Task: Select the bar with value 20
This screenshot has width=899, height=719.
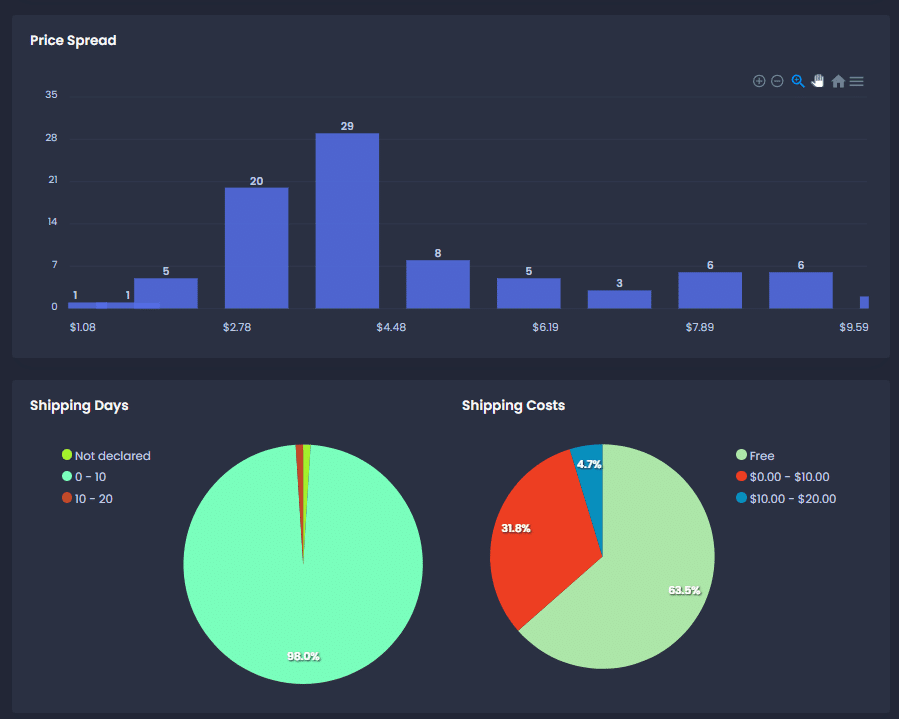Action: (256, 248)
